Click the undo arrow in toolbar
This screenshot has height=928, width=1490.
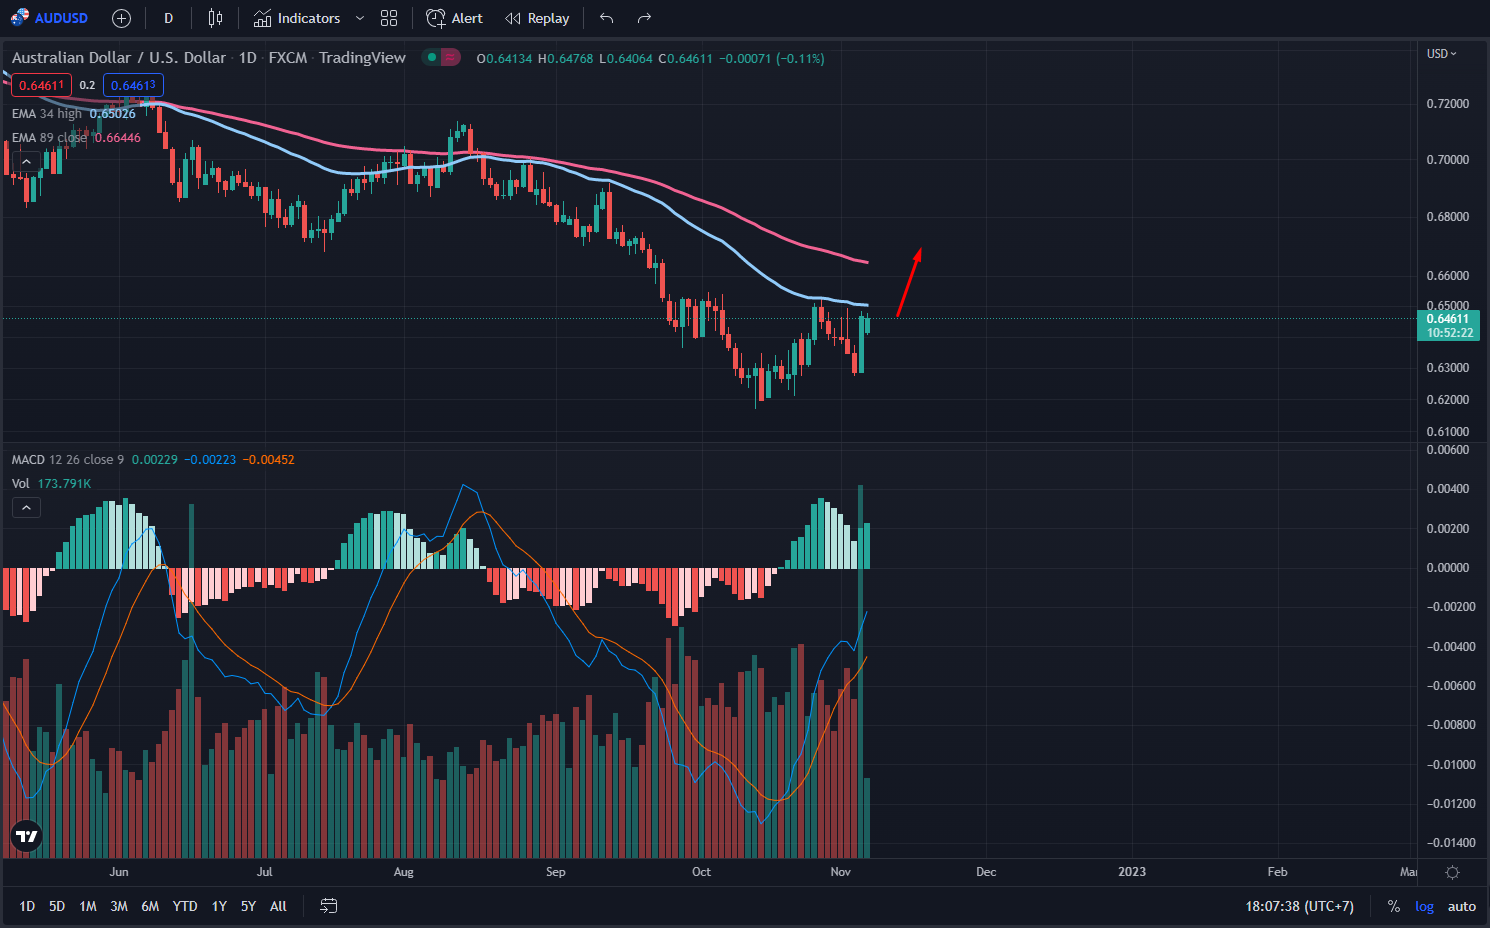click(x=606, y=18)
